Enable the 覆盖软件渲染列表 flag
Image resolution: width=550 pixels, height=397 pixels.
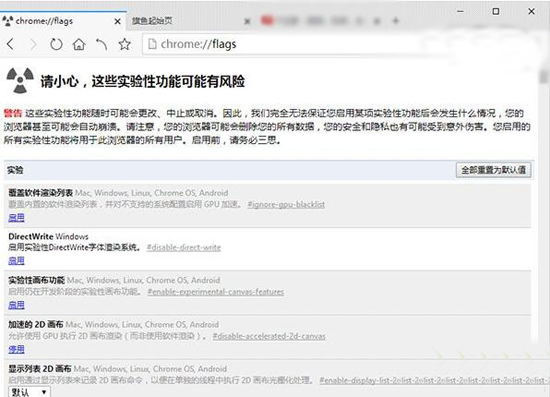[x=16, y=218]
